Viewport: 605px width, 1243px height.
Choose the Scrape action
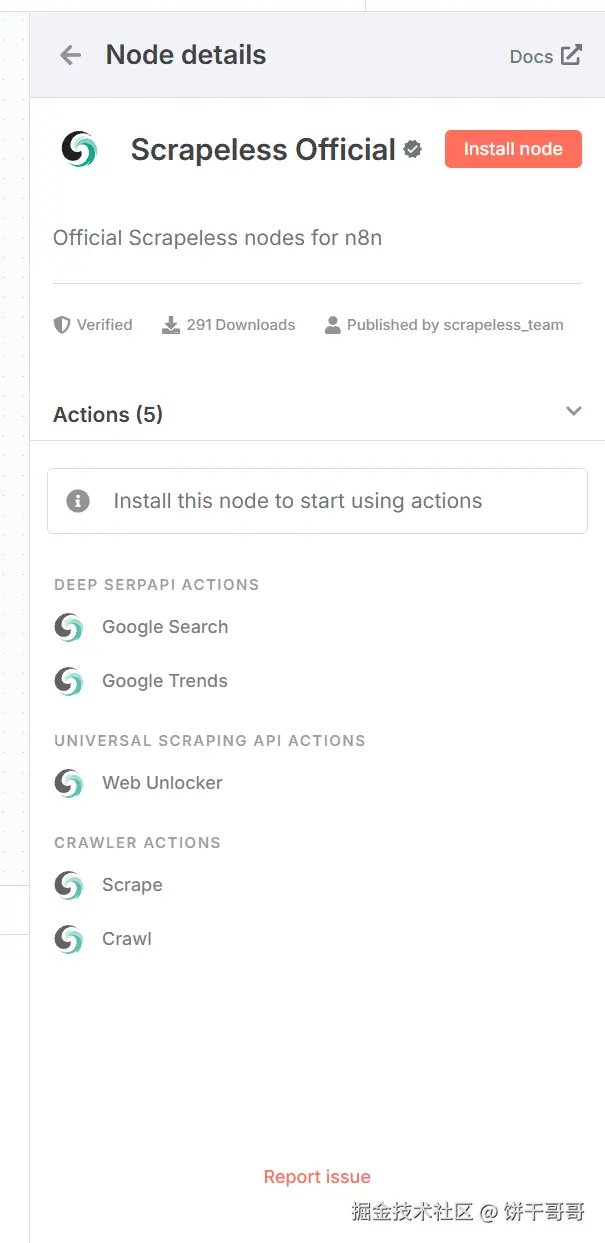pos(132,885)
